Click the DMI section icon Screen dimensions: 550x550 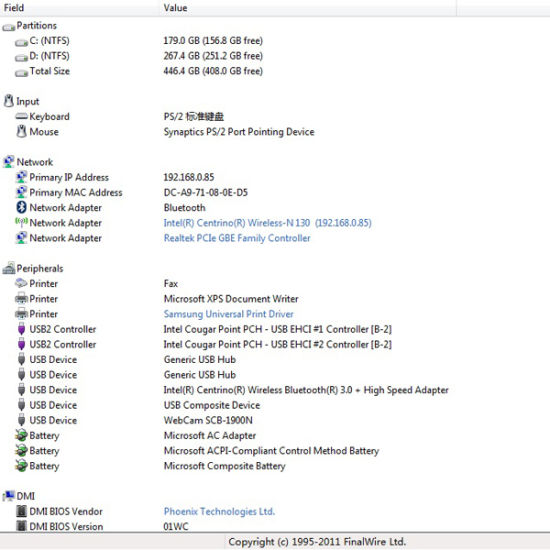pyautogui.click(x=8, y=496)
